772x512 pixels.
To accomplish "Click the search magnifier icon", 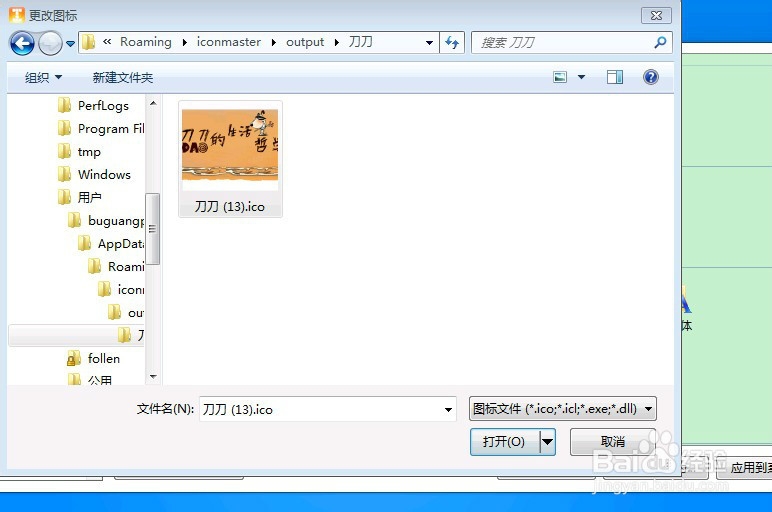I will [660, 43].
